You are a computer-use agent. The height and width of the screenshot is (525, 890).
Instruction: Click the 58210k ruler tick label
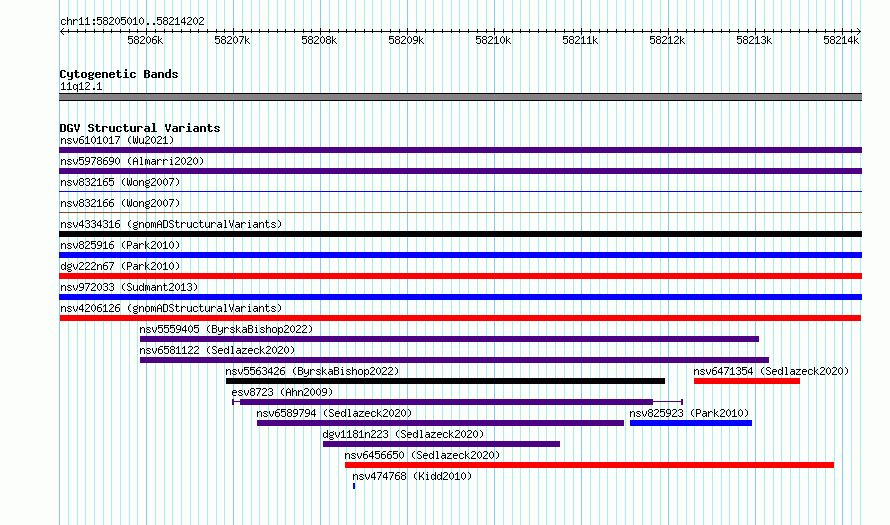[493, 40]
